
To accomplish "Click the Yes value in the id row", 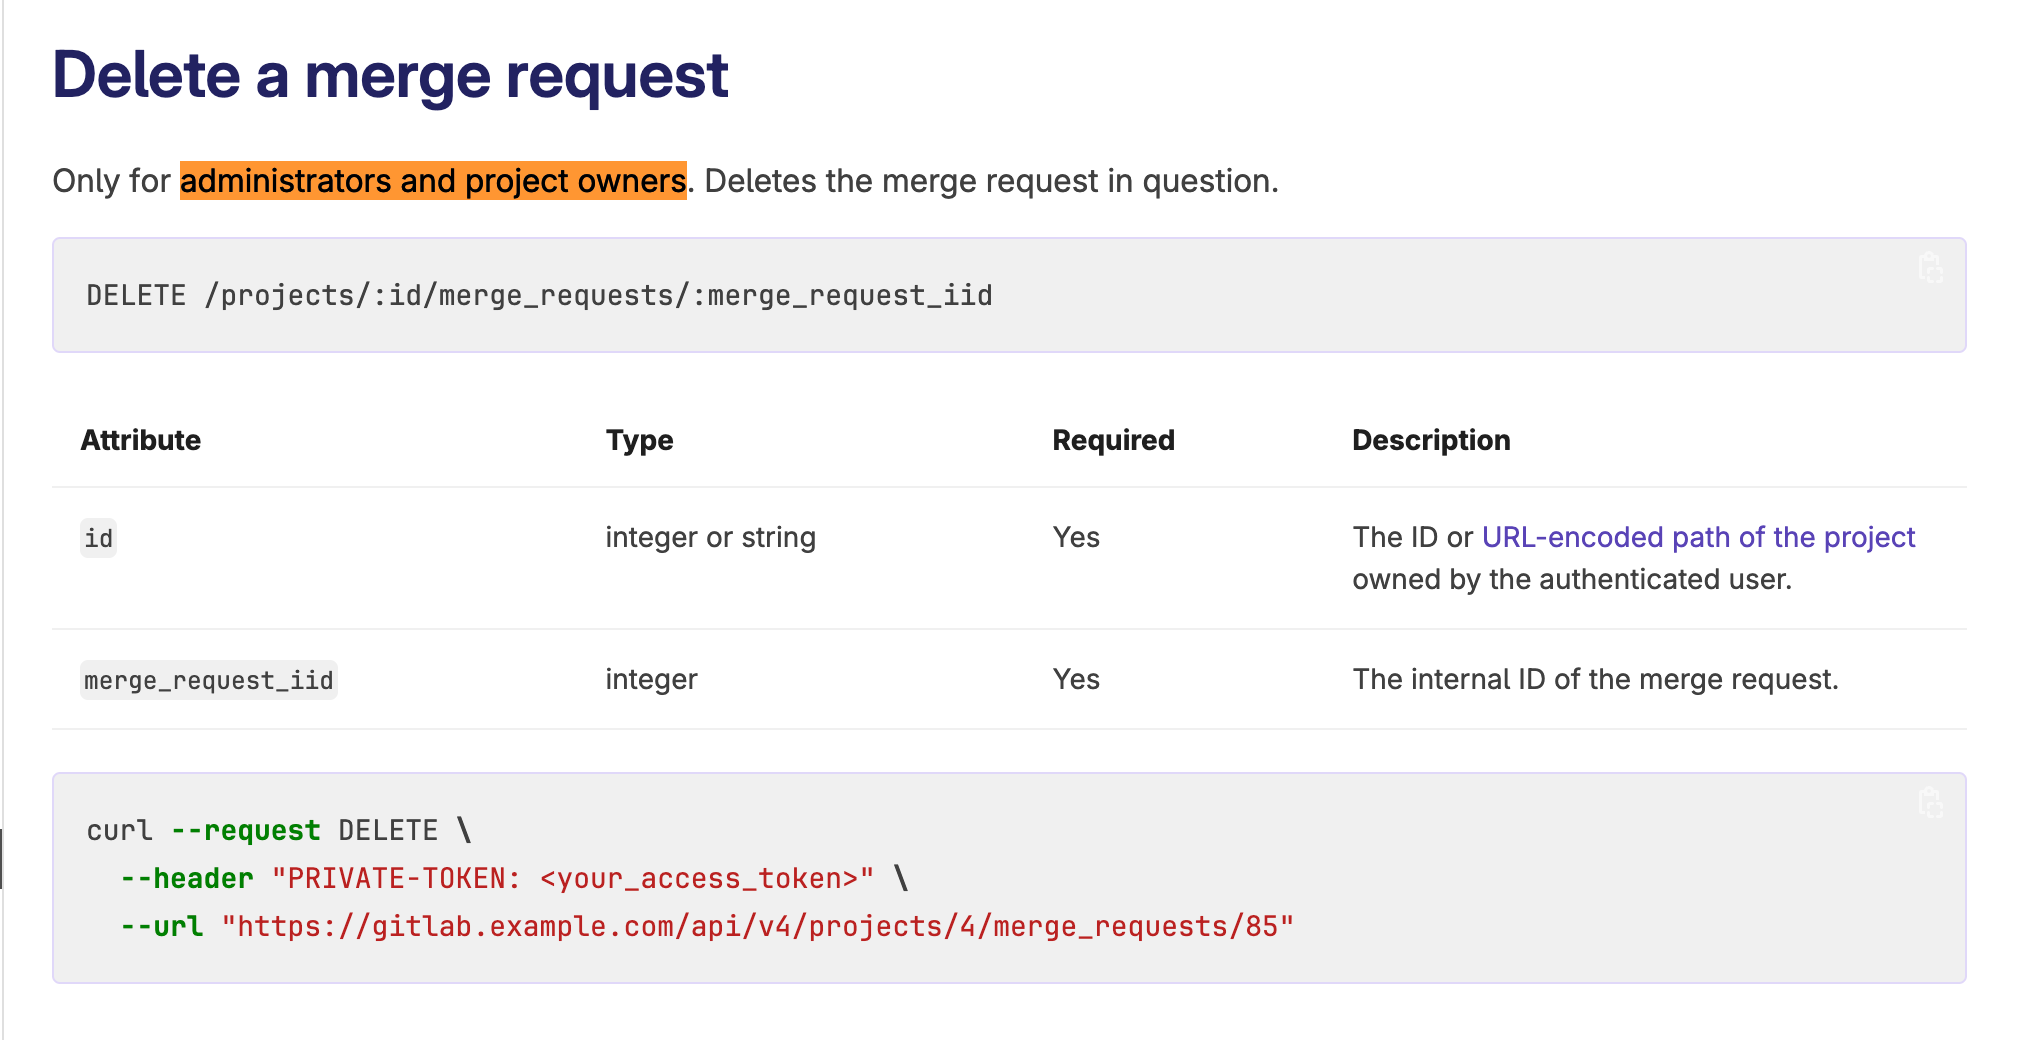I will (1075, 537).
